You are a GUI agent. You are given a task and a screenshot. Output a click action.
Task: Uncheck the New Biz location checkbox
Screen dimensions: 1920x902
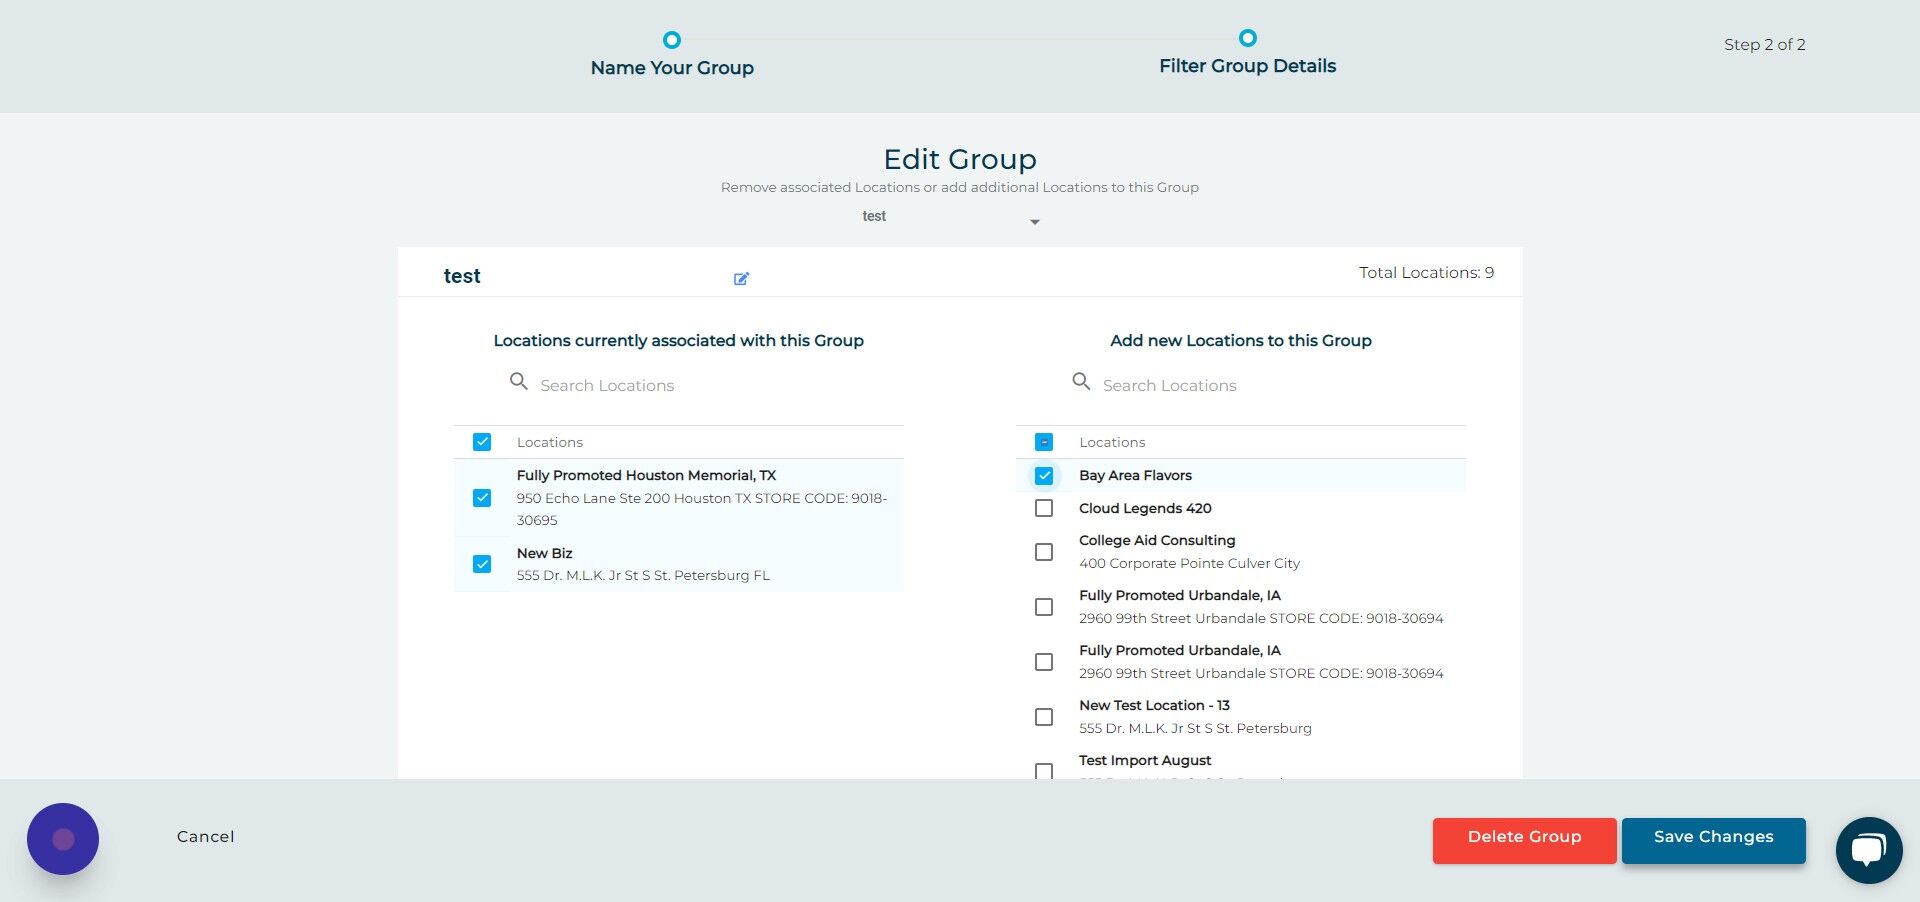tap(482, 564)
